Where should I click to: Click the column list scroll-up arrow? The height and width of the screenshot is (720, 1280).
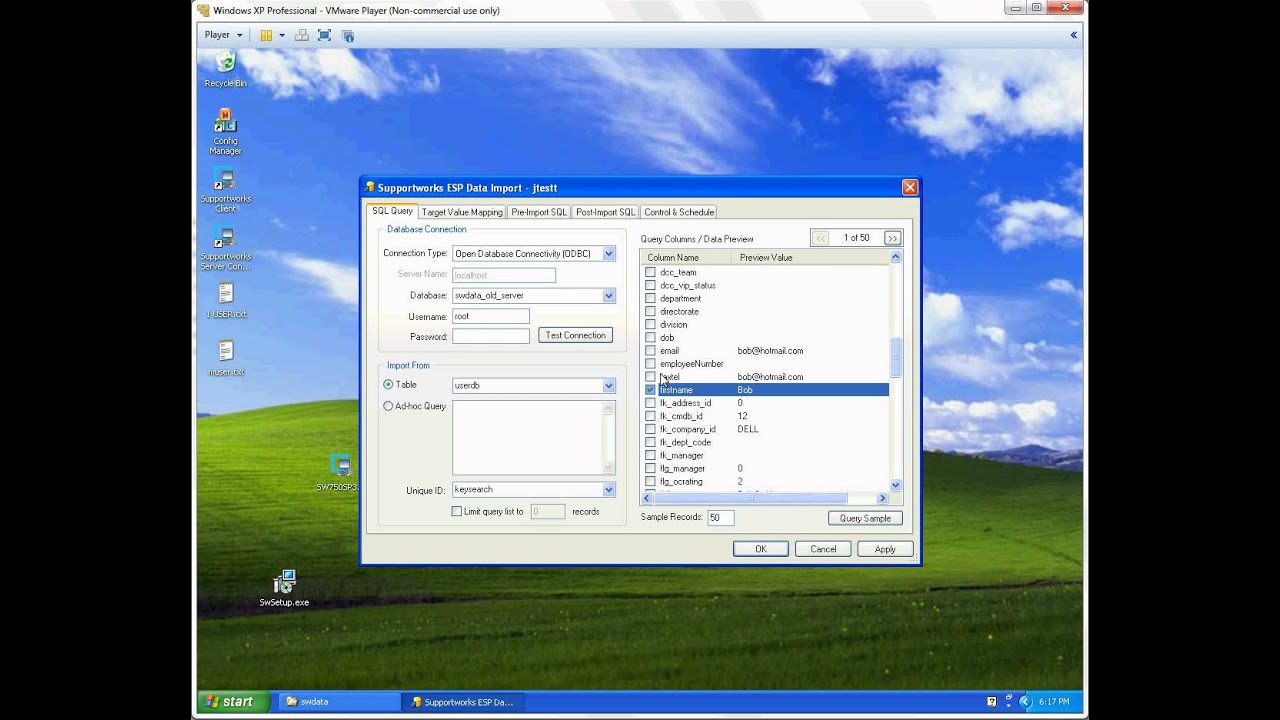(x=895, y=257)
